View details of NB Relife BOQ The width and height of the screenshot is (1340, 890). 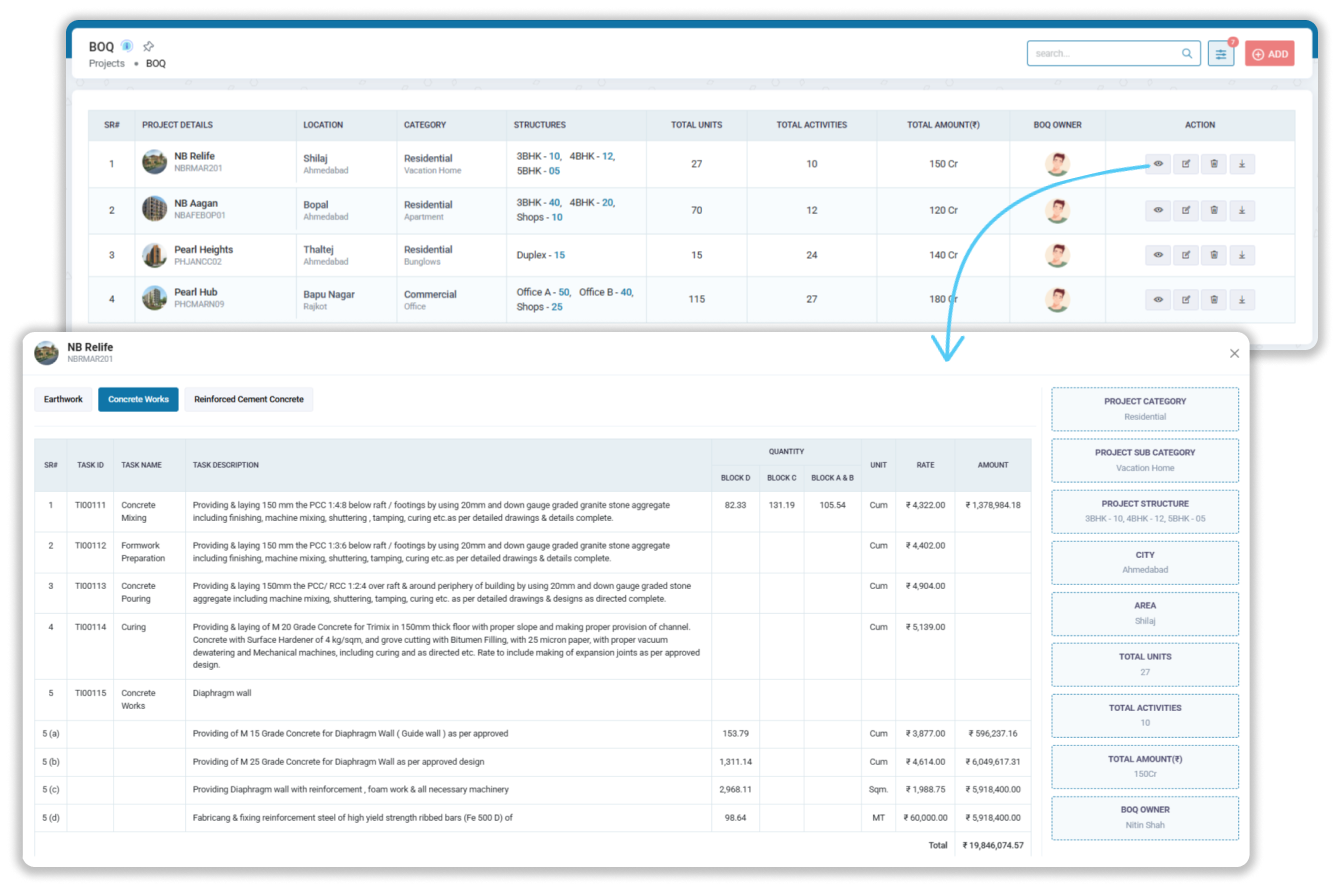[x=1158, y=164]
